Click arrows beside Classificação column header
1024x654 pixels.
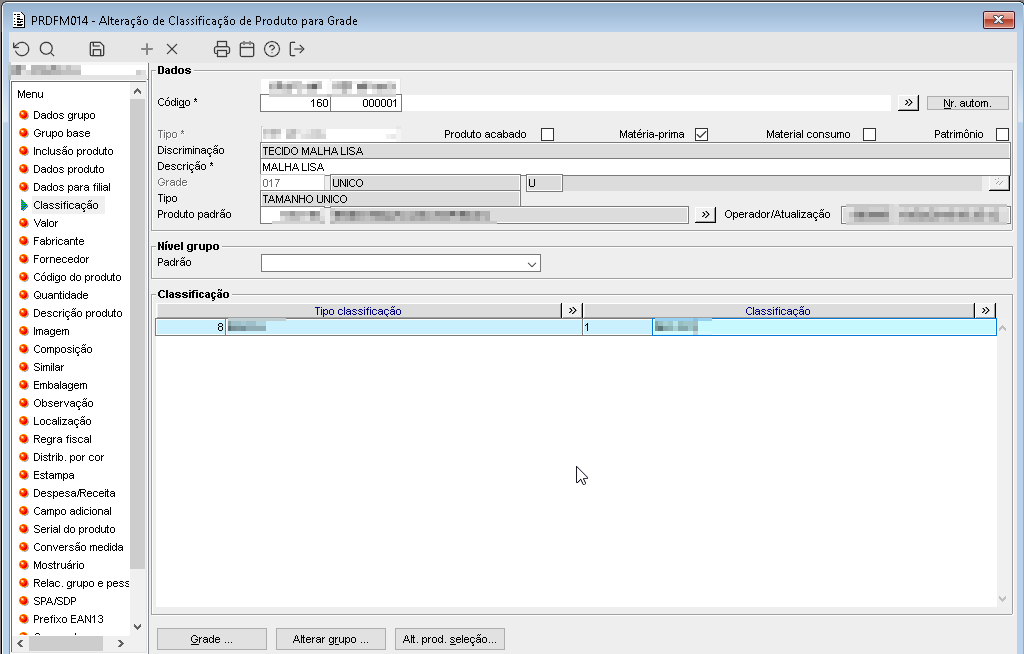[985, 310]
